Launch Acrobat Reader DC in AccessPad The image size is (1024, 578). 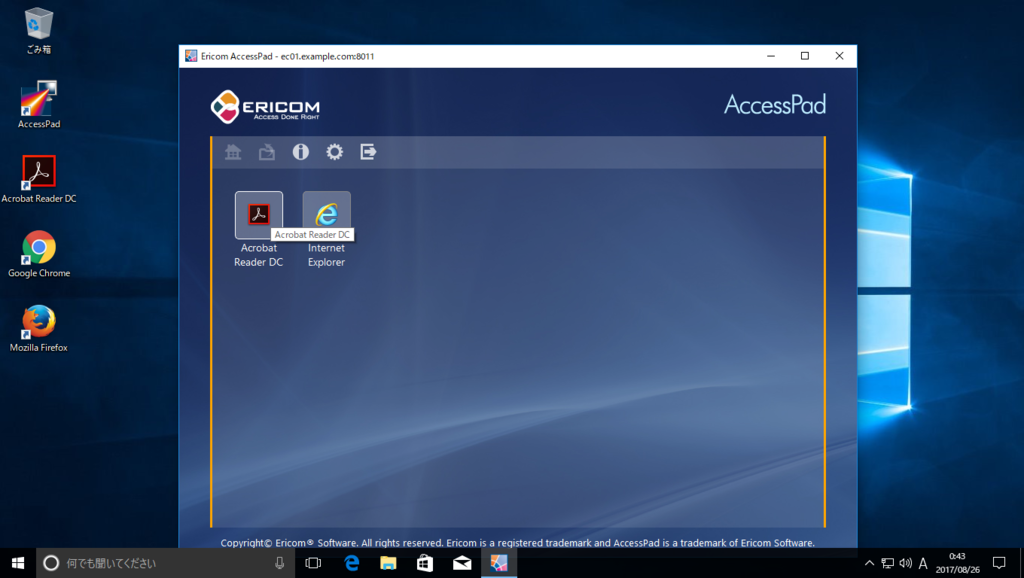point(259,215)
